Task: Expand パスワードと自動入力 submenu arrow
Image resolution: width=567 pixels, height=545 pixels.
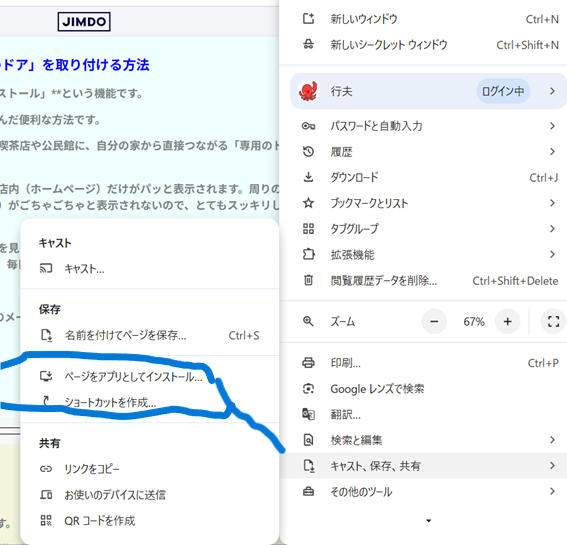Action: 552,126
